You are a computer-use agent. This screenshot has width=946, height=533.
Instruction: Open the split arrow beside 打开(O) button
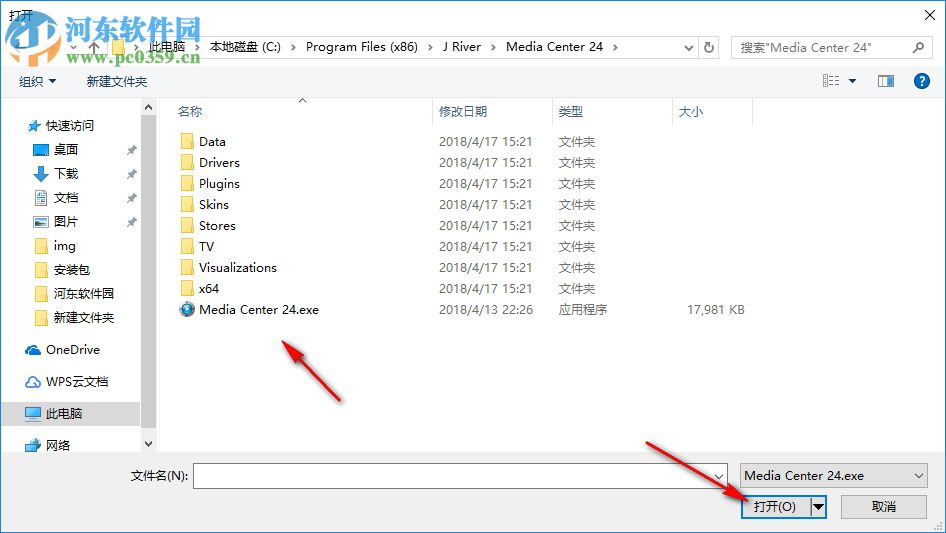click(818, 506)
